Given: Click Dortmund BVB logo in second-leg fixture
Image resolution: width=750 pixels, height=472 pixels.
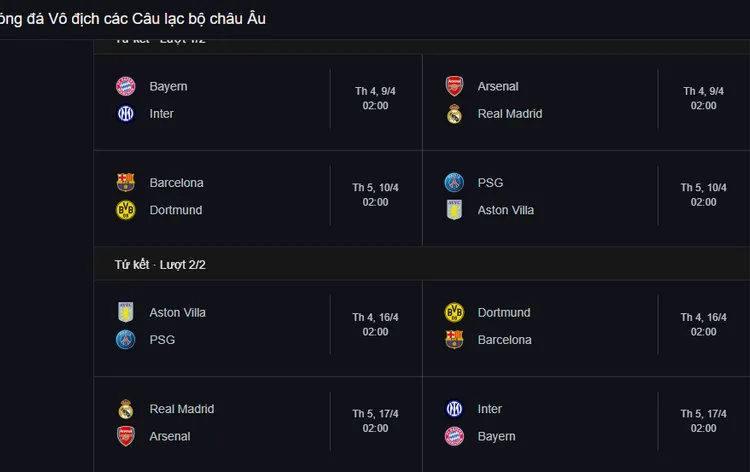Looking at the screenshot, I should [454, 312].
